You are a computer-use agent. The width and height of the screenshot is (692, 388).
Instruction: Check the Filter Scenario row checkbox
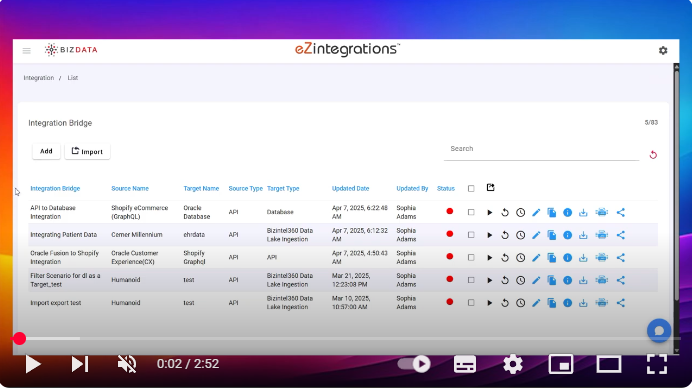[471, 280]
